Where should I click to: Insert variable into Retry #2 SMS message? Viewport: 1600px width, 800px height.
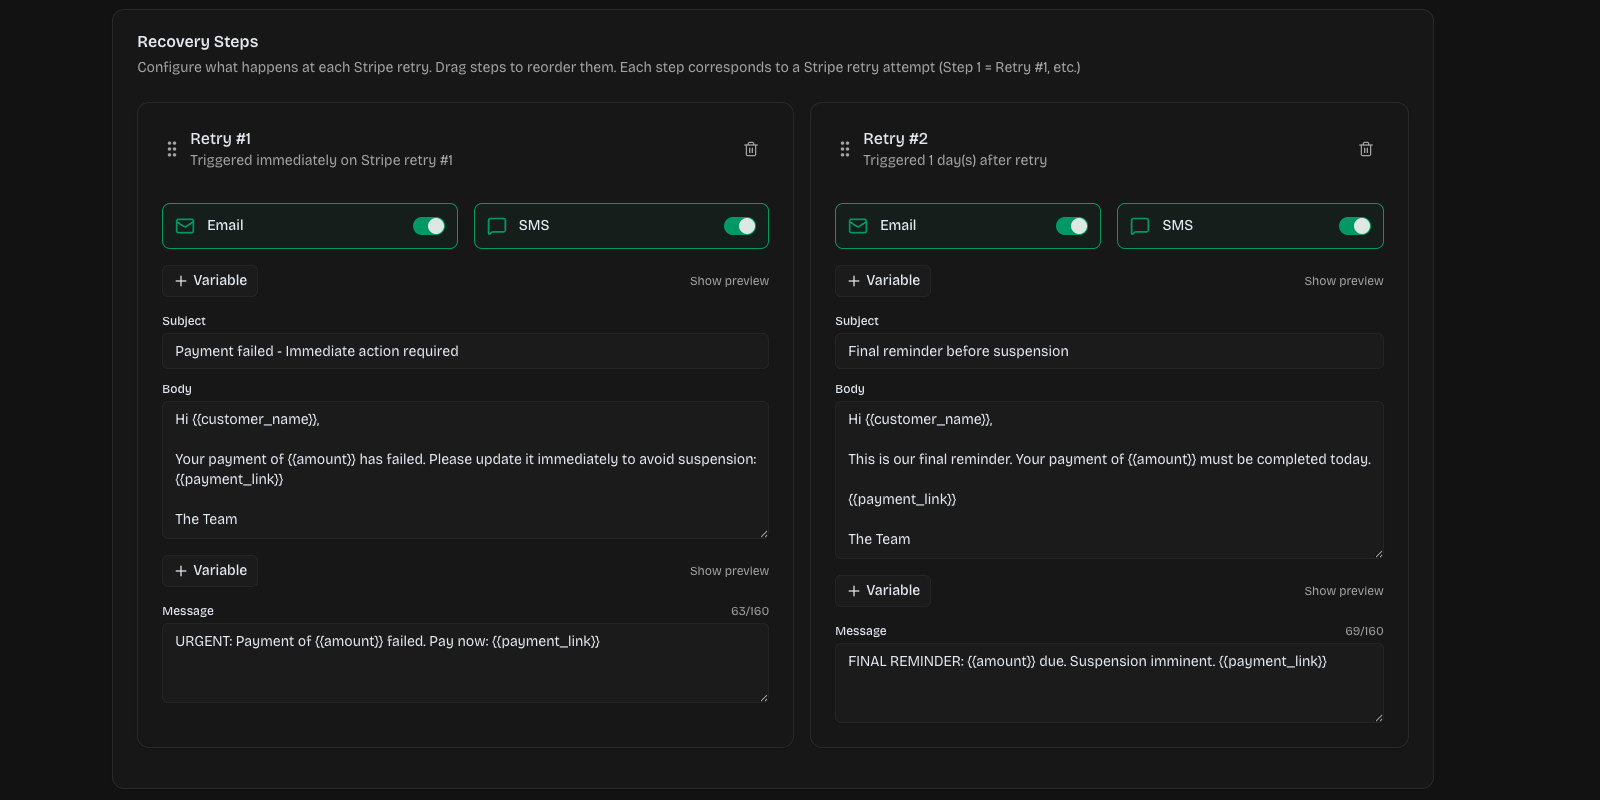pyautogui.click(x=883, y=591)
